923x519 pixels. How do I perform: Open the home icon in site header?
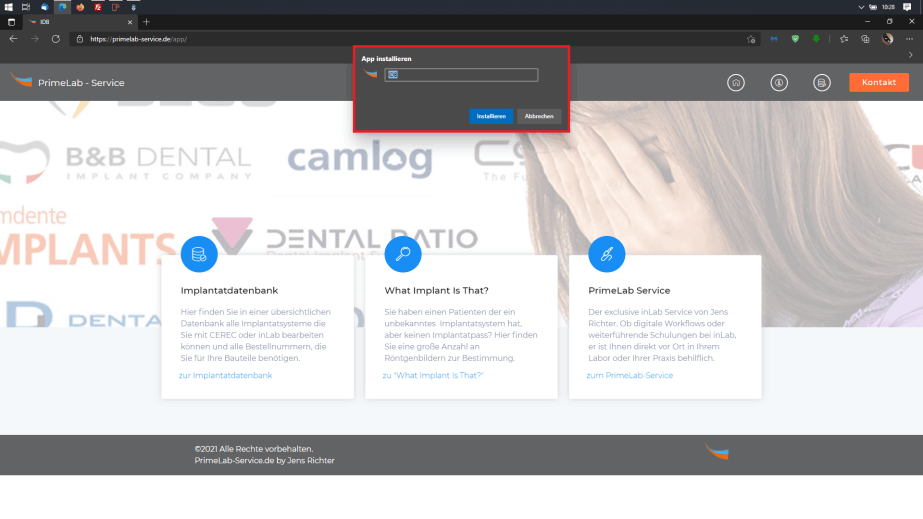736,82
